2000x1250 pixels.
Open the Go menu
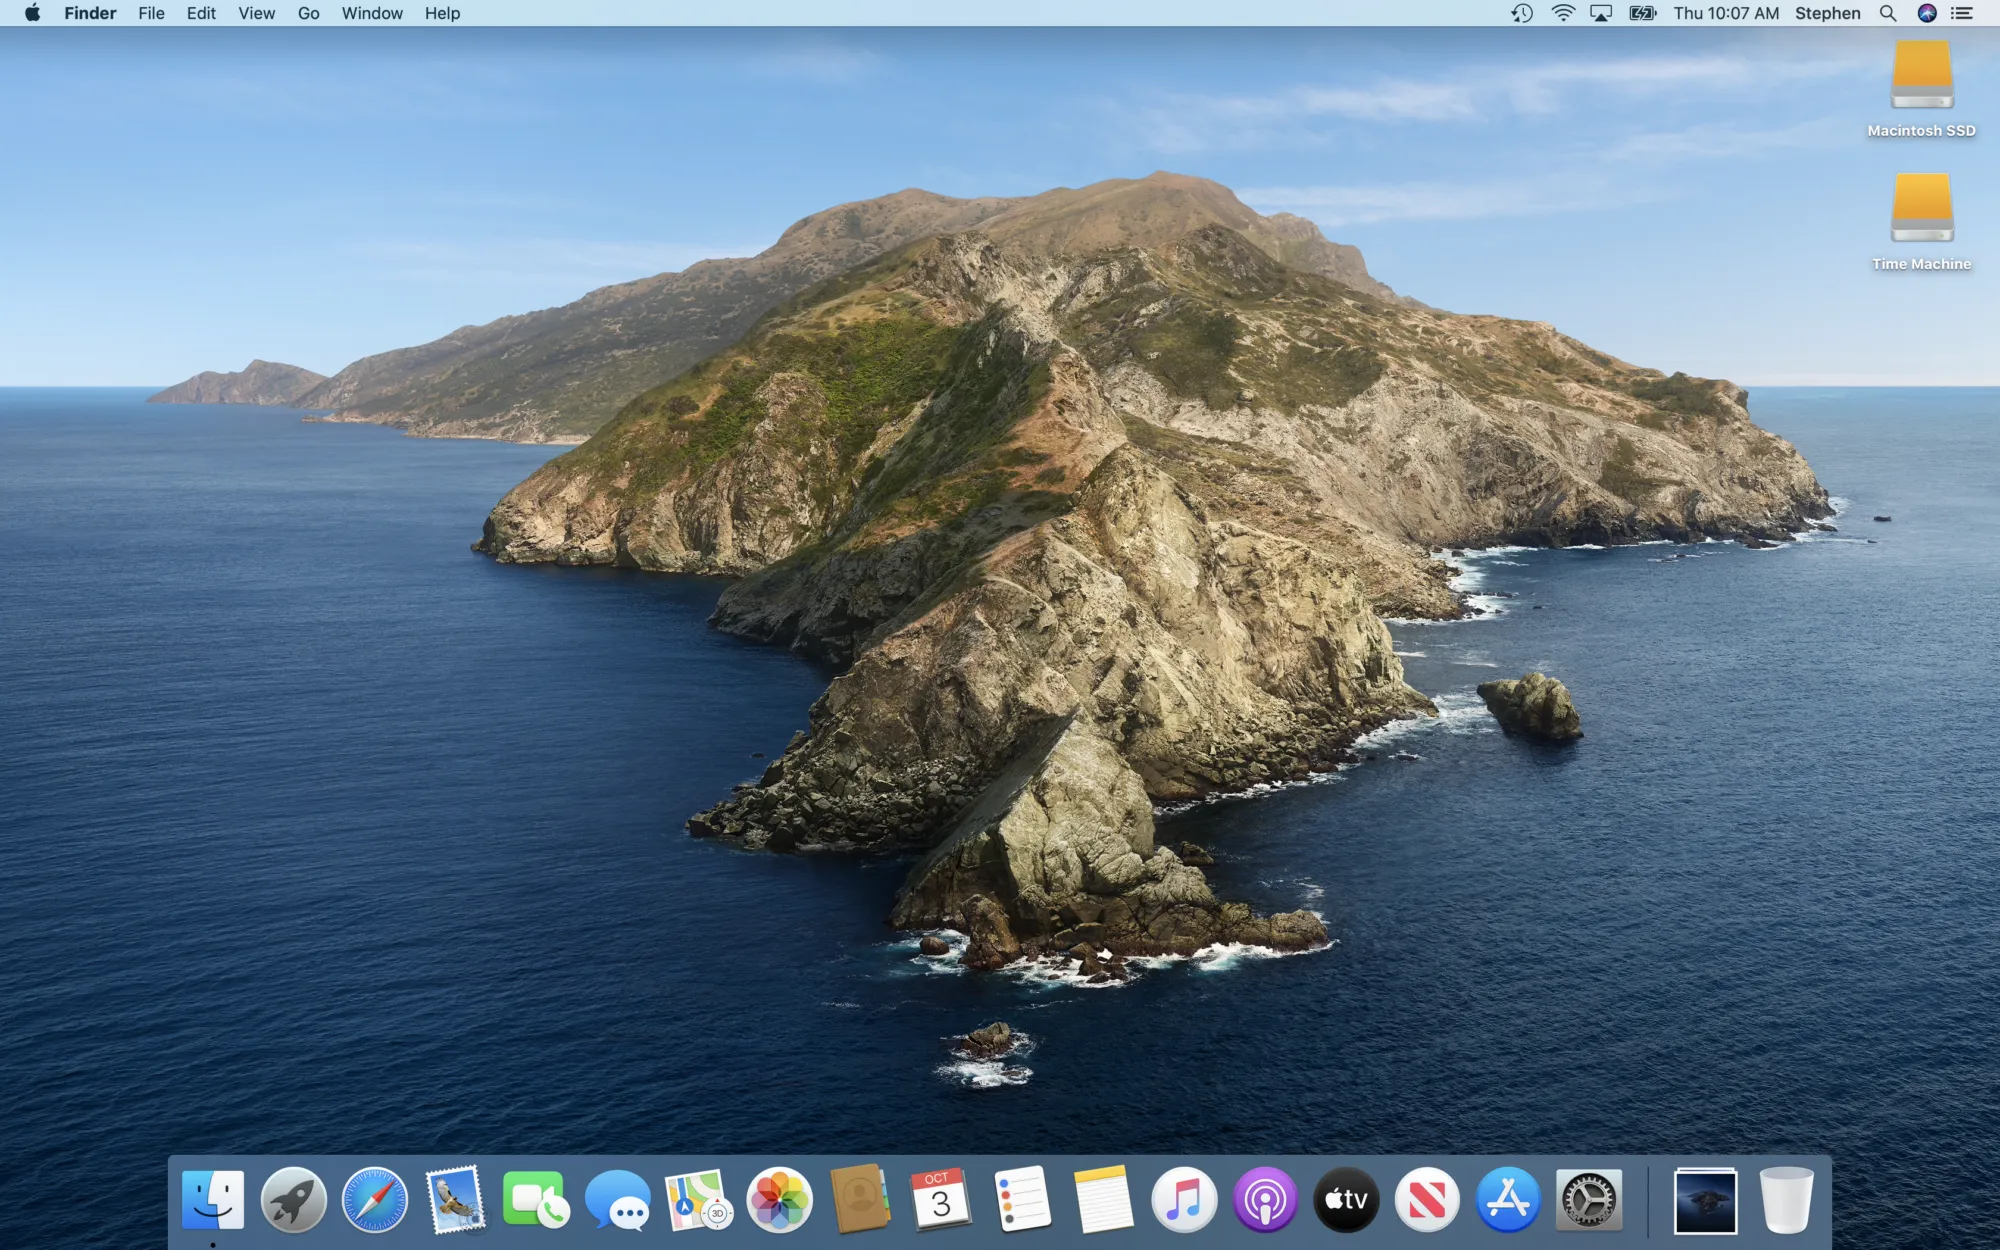pos(308,13)
